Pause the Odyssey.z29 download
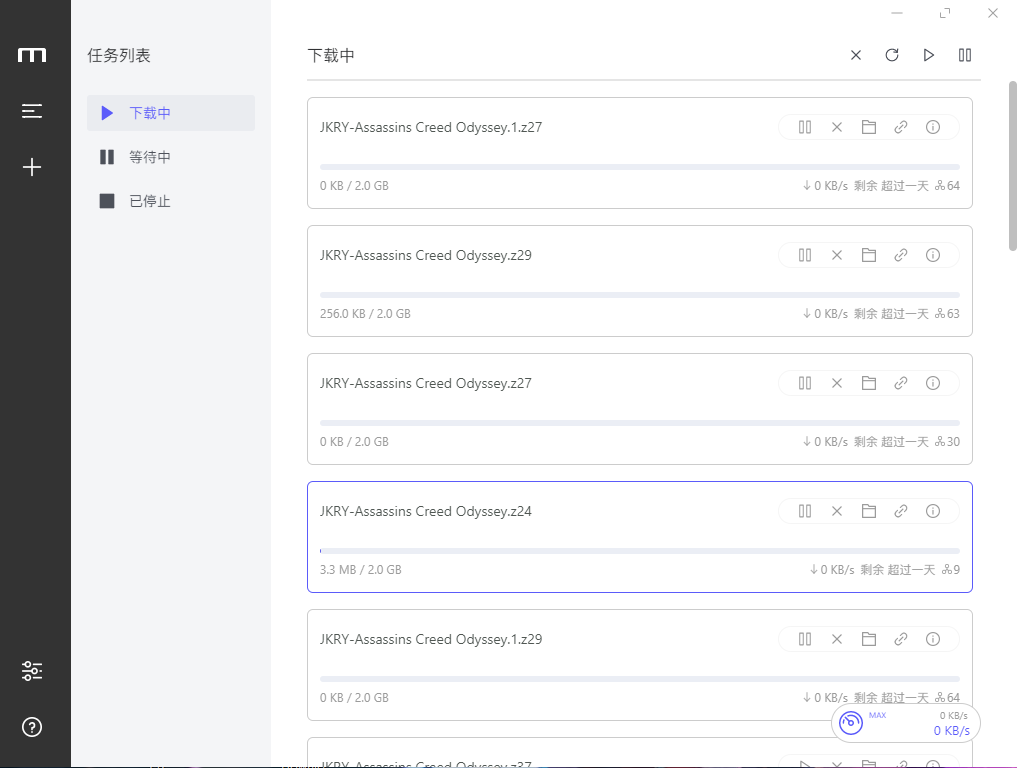The width and height of the screenshot is (1017, 768). (805, 255)
